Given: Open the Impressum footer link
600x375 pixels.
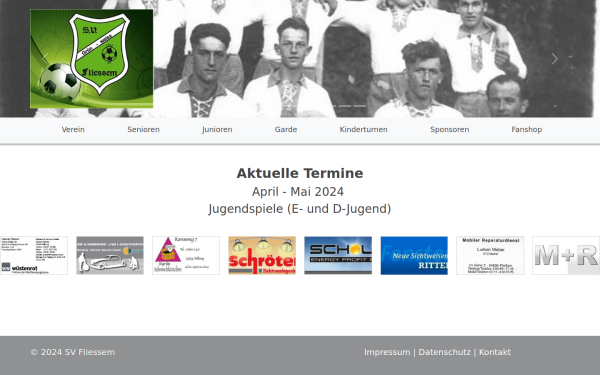Looking at the screenshot, I should [387, 352].
